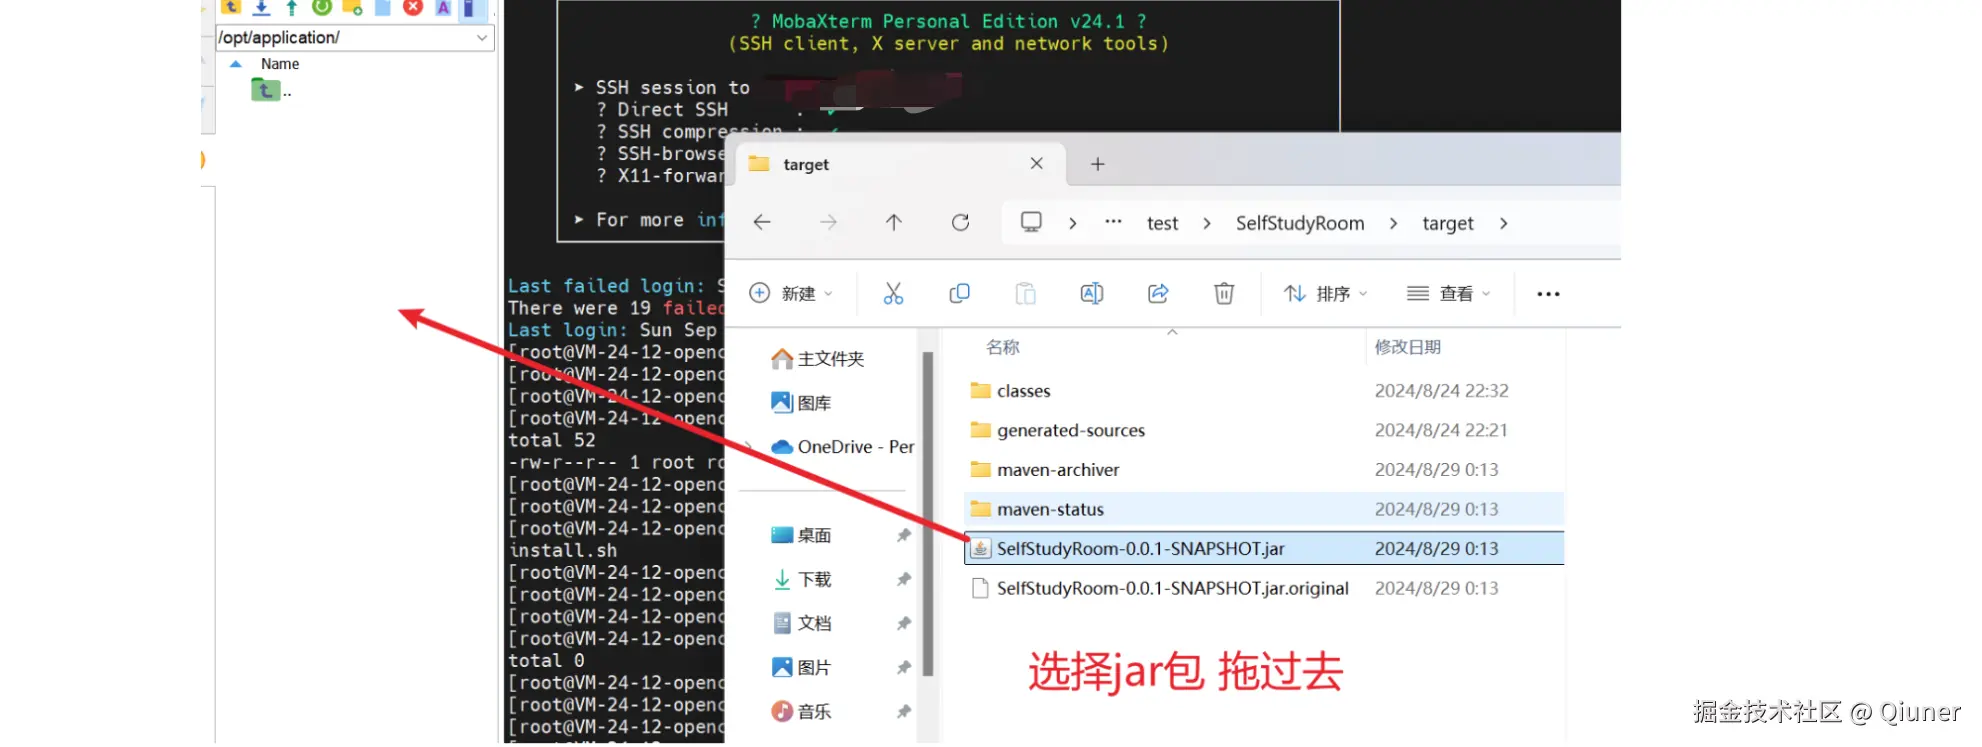Select SelfStudyRoom-0.0.1-SNAPSHOT.jar file
This screenshot has height=747, width=1982.
[x=1264, y=548]
